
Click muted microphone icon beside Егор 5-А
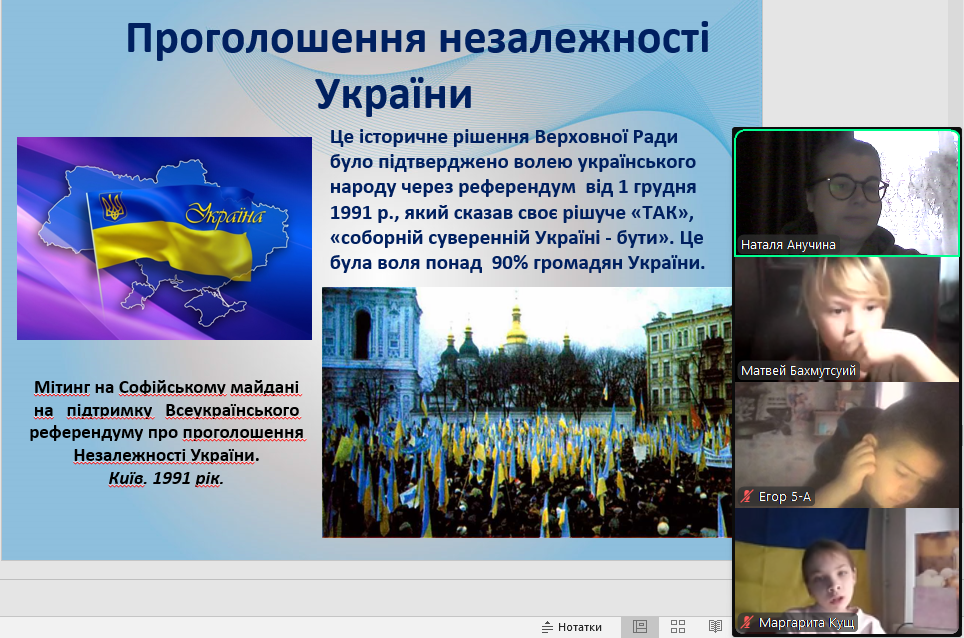click(747, 497)
